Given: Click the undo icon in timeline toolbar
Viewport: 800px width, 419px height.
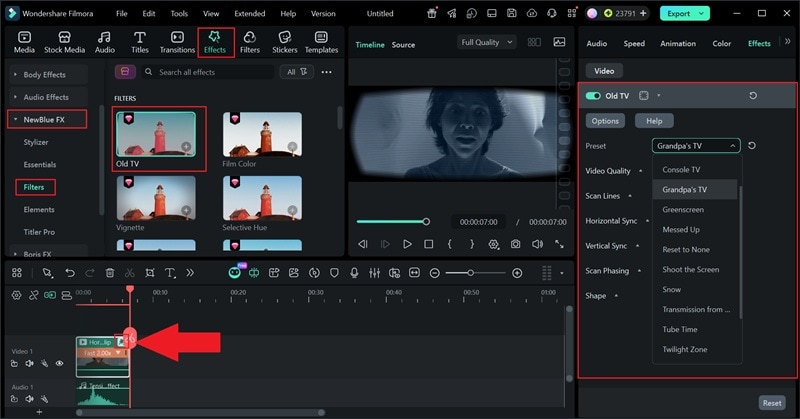Looking at the screenshot, I should (x=70, y=273).
